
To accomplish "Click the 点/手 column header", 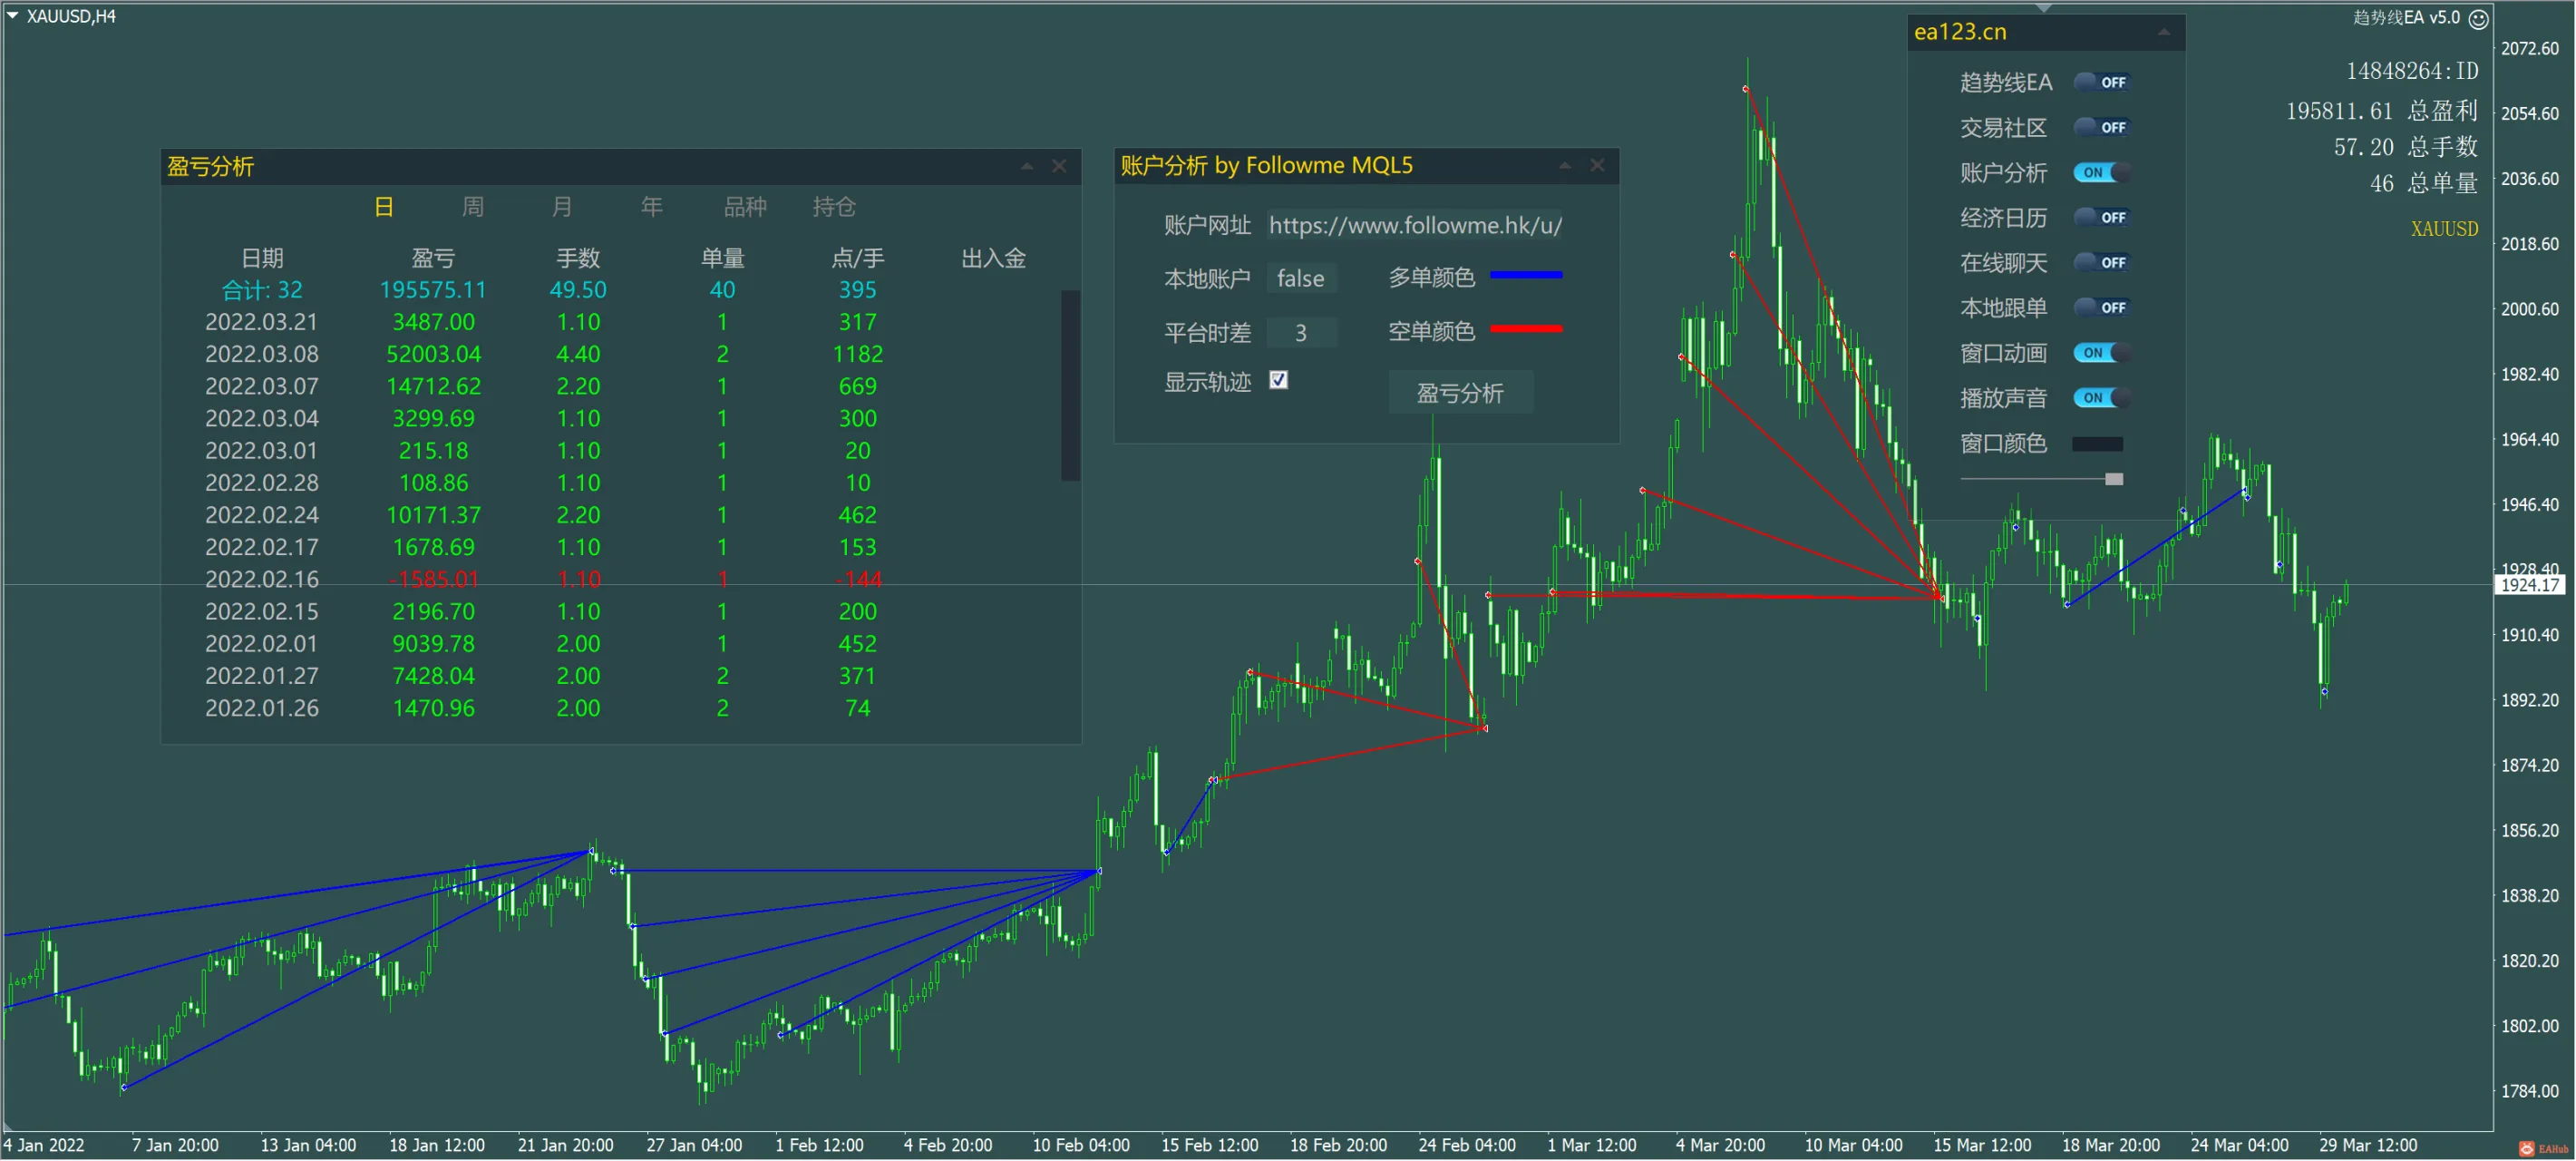I will pyautogui.click(x=857, y=258).
